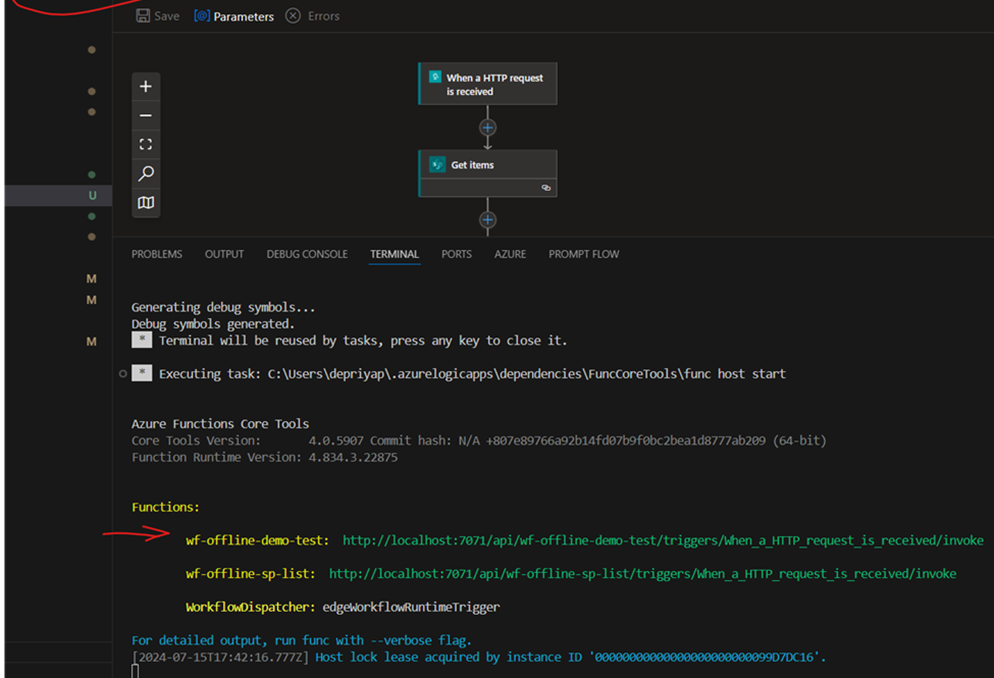This screenshot has height=678, width=994.
Task: Open the DEBUG CONSOLE tab
Action: click(307, 254)
